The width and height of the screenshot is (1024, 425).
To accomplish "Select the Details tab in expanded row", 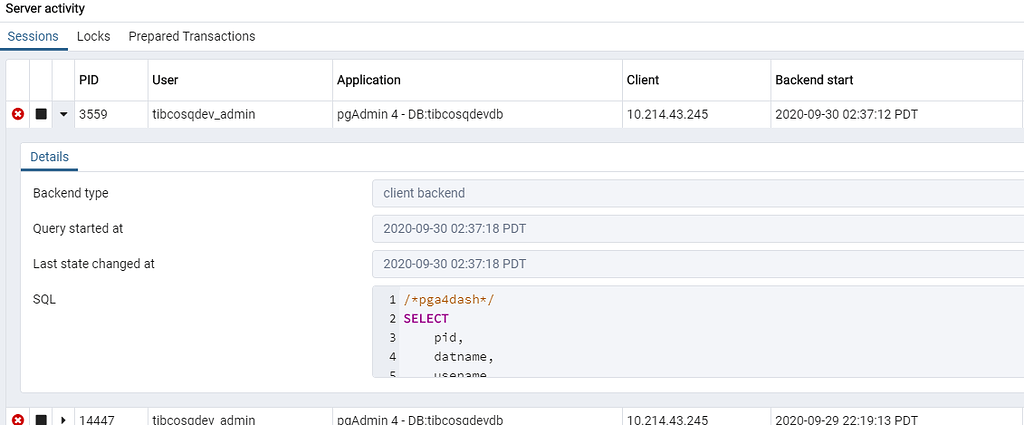I will pos(49,157).
